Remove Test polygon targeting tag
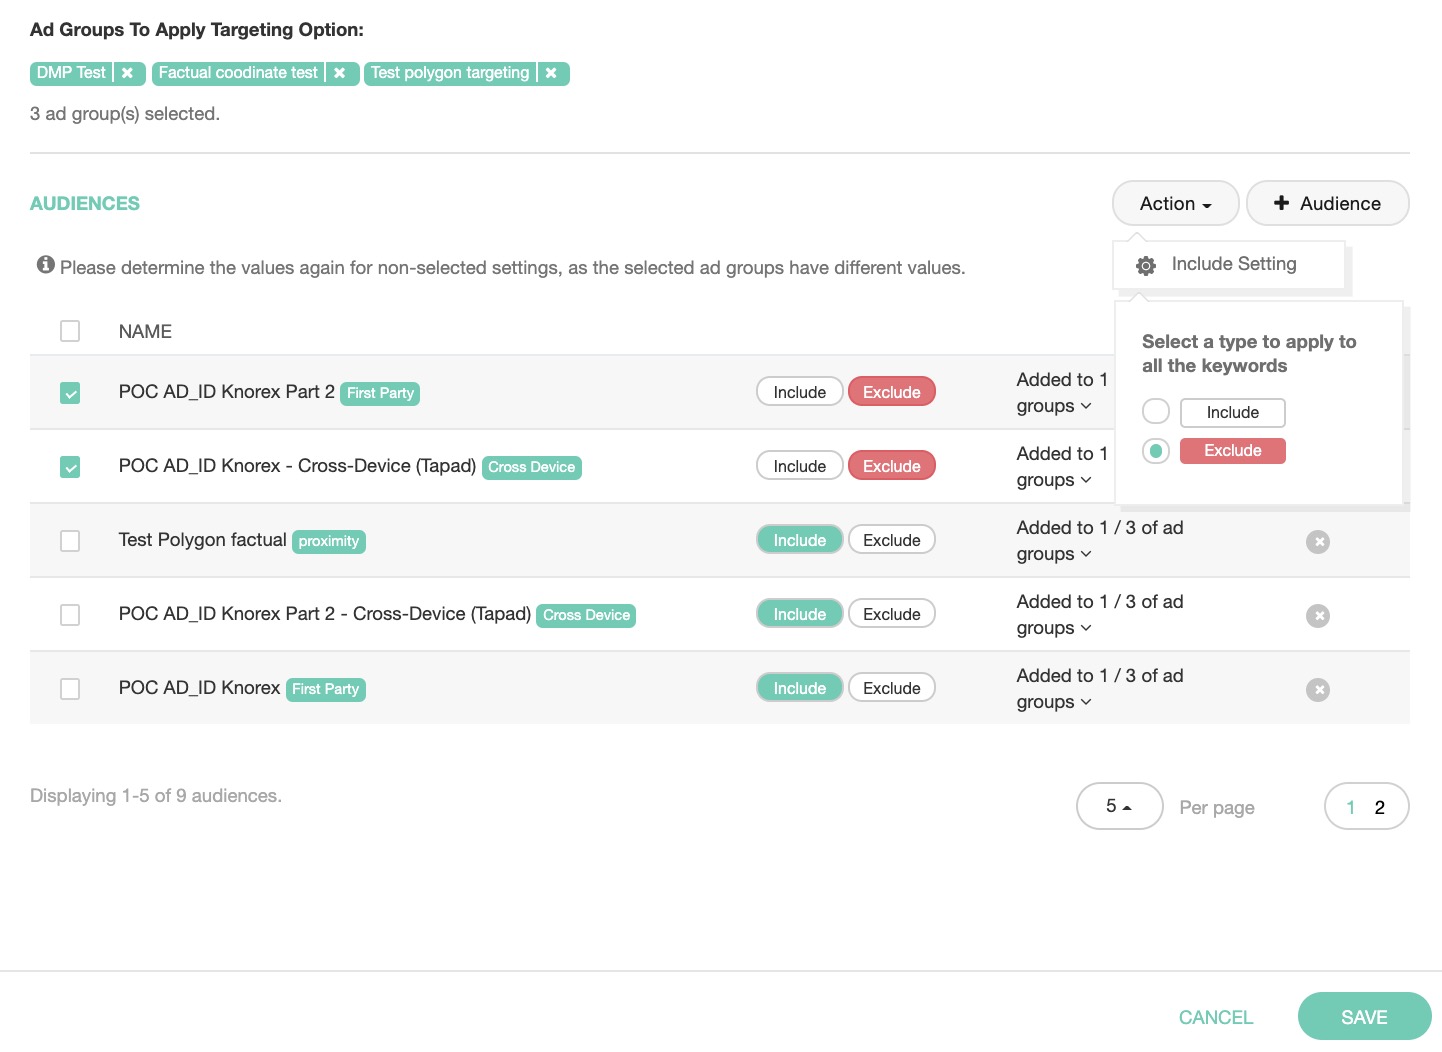 (x=551, y=73)
